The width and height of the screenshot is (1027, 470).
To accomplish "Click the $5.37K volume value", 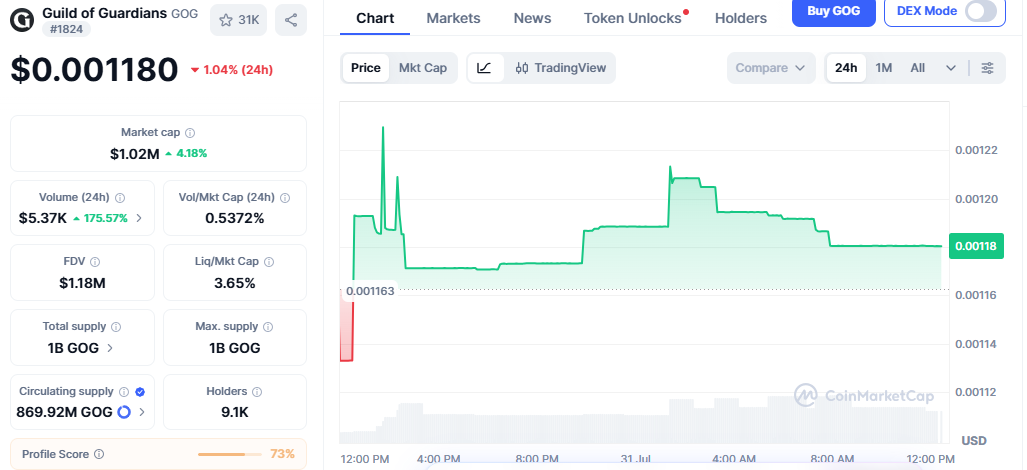I will click(43, 218).
